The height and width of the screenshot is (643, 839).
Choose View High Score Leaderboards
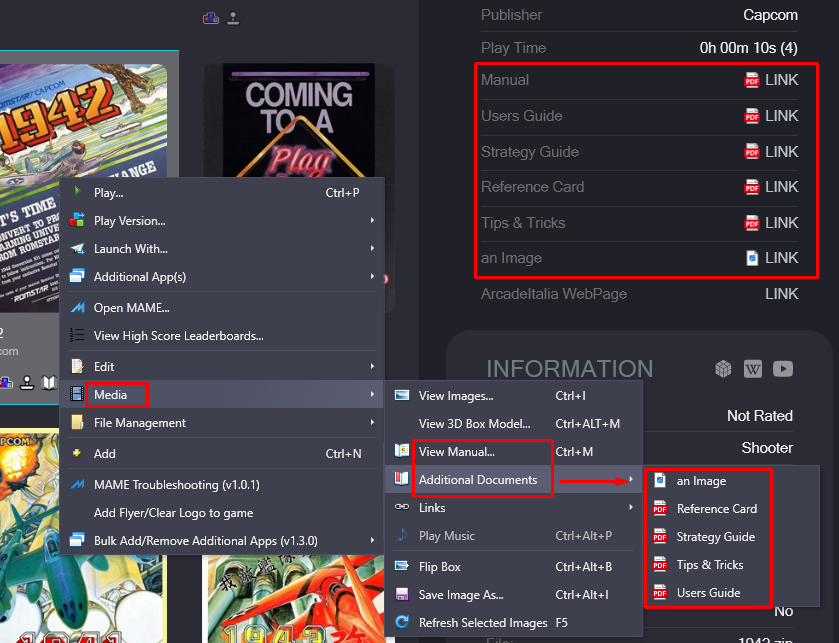pos(179,336)
